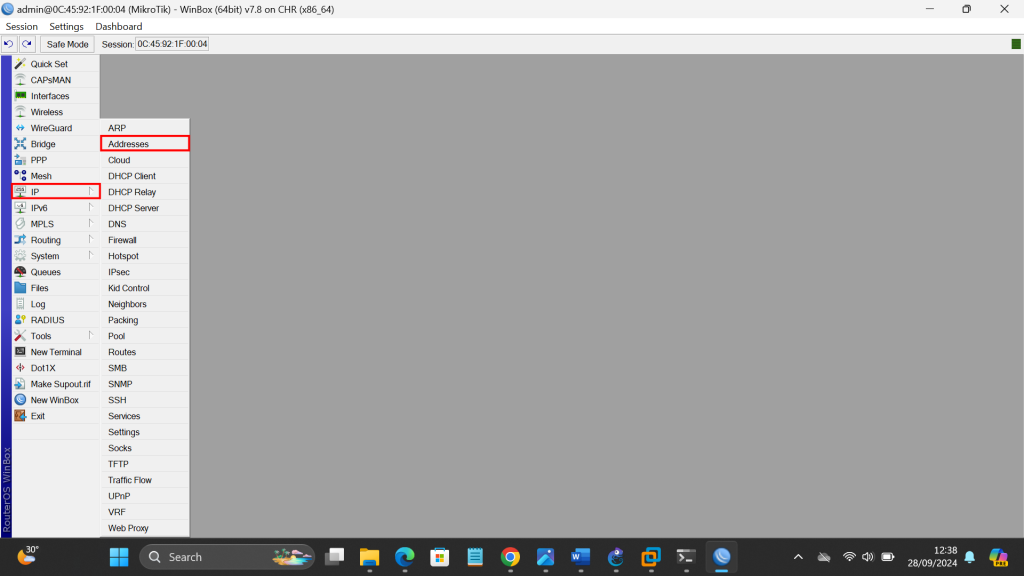Toggle the Safe Mode button
This screenshot has height=576, width=1024.
(67, 44)
